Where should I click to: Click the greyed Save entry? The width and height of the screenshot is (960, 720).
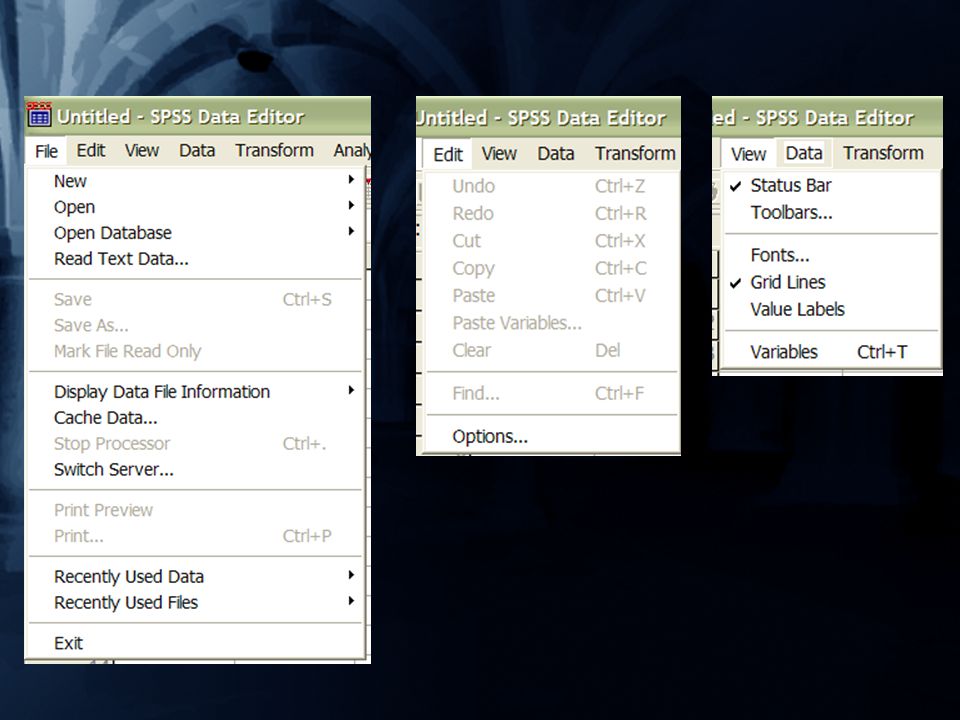click(x=196, y=299)
